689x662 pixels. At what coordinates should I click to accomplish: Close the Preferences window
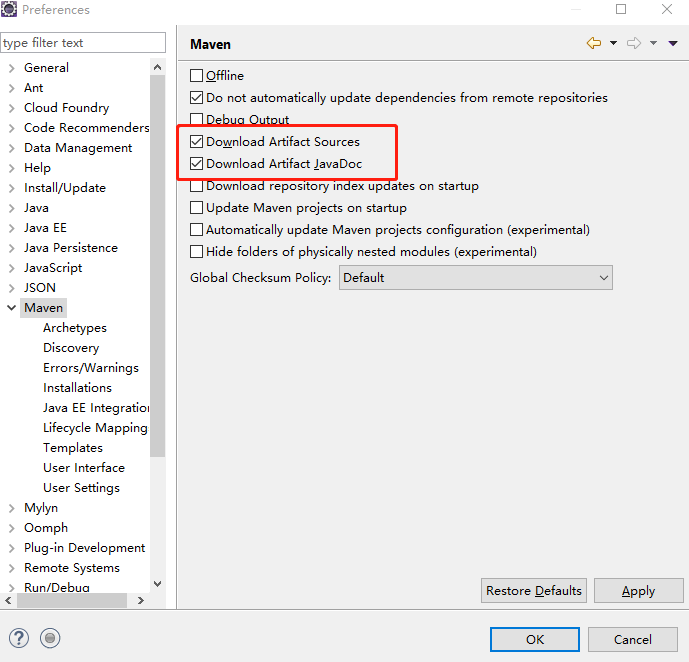667,9
